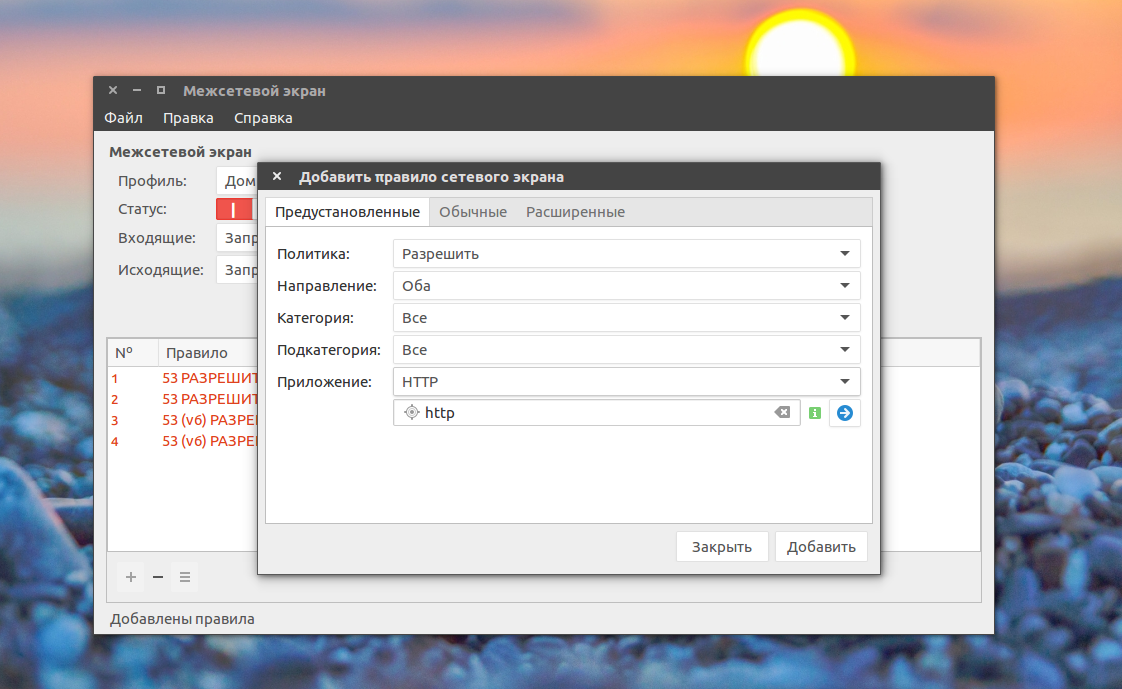Screen dimensions: 1122x689
Task: Click the Добавить button
Action: pos(821,547)
